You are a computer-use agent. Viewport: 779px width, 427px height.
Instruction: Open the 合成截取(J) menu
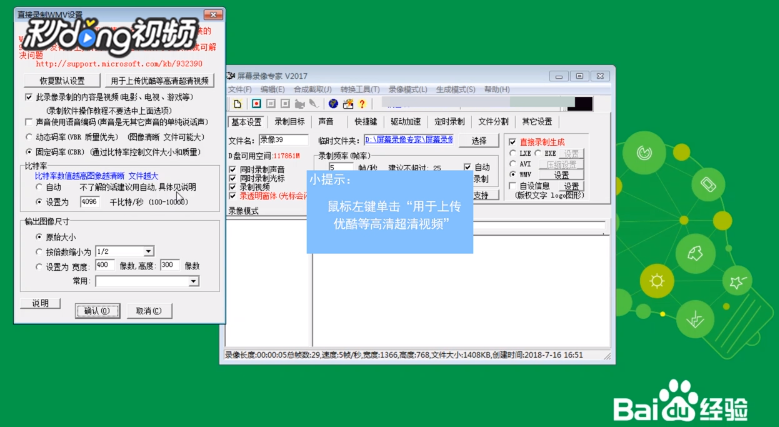pos(312,89)
